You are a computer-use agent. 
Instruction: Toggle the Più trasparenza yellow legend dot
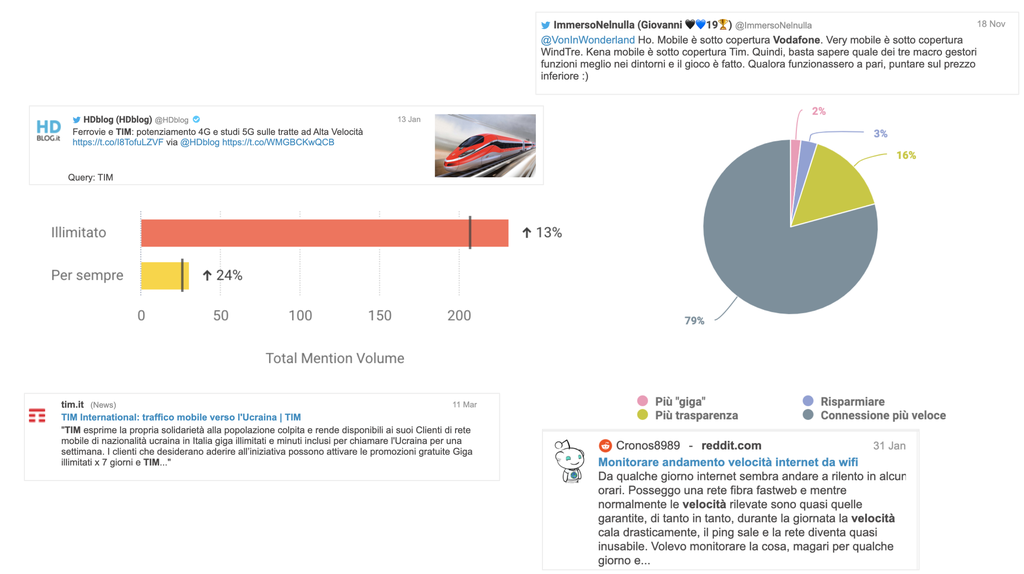(x=642, y=415)
